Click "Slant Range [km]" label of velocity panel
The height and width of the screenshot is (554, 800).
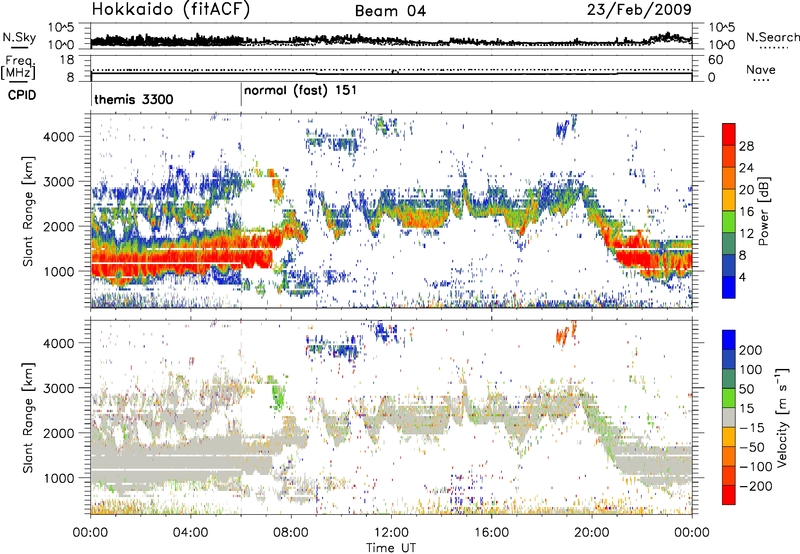click(x=28, y=417)
